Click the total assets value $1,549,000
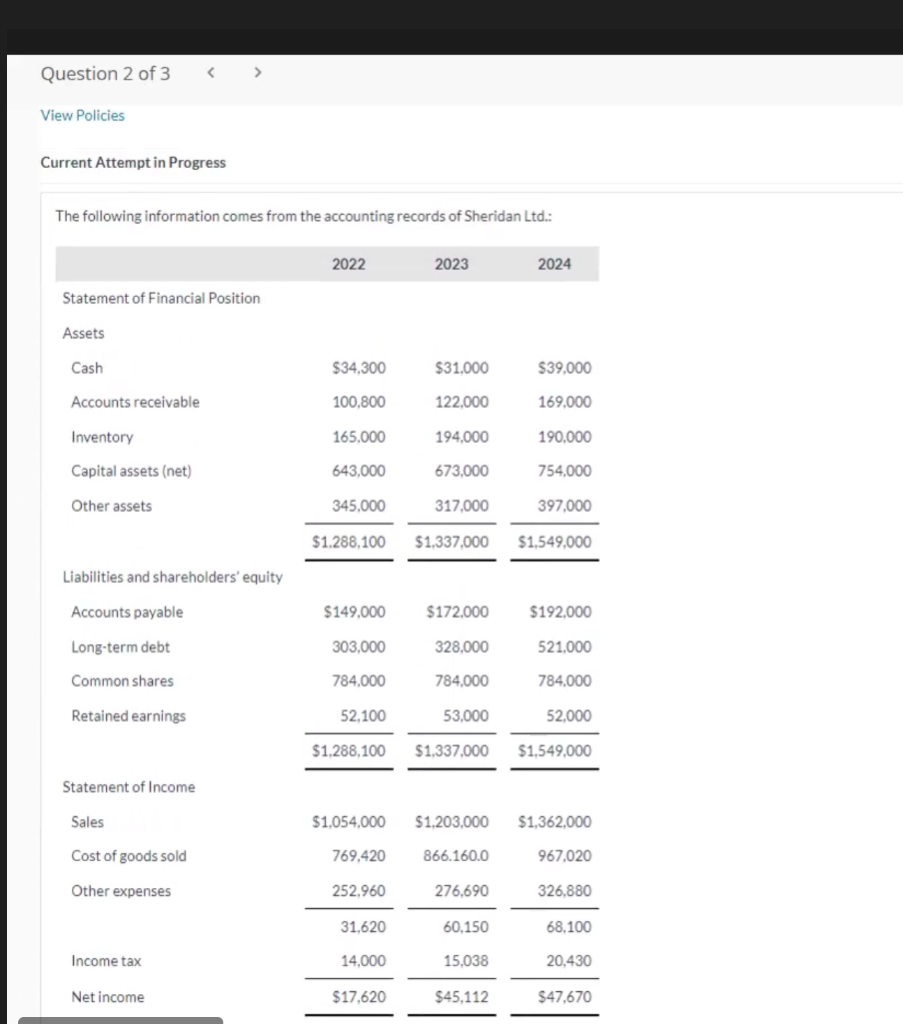Screen dimensions: 903x1024 pyautogui.click(x=554, y=542)
